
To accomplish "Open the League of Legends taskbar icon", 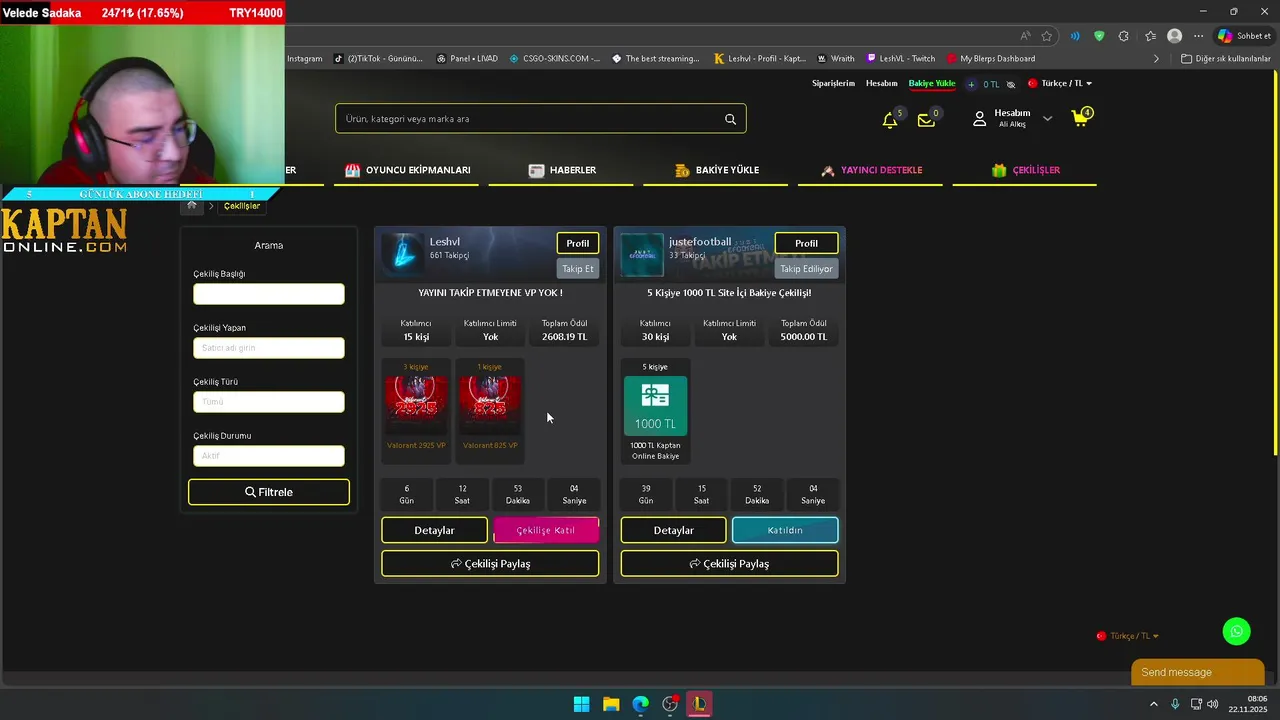I will tap(699, 704).
